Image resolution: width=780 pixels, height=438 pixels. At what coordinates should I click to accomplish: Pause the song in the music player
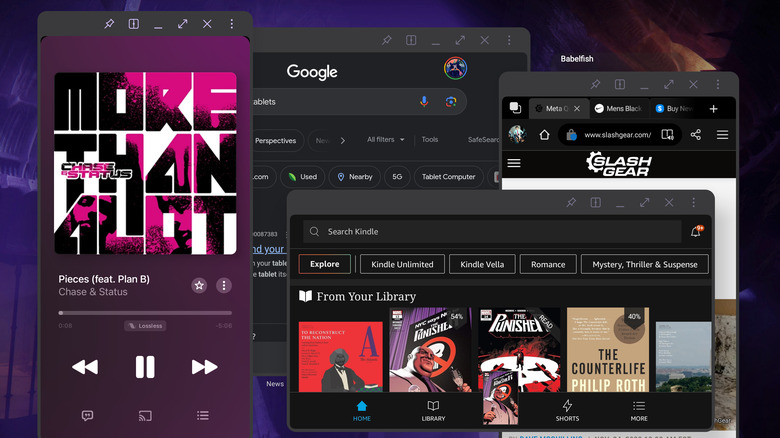[145, 367]
